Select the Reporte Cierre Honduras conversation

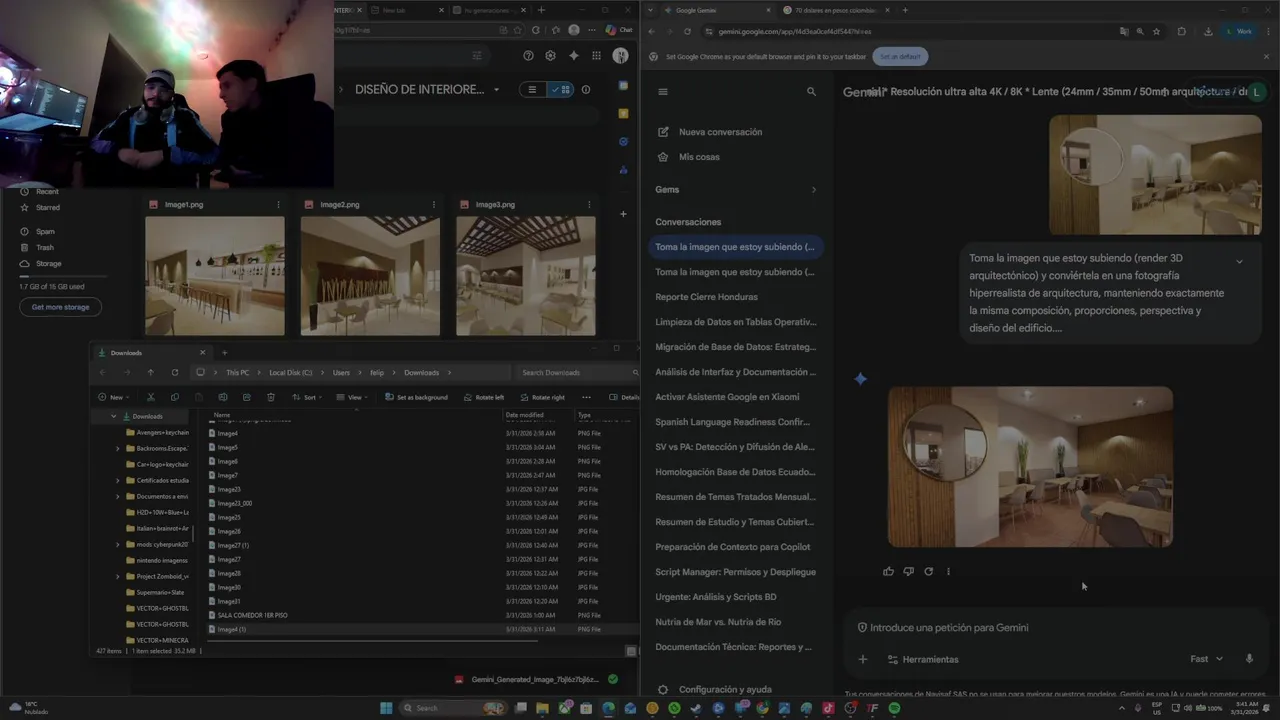click(x=706, y=297)
